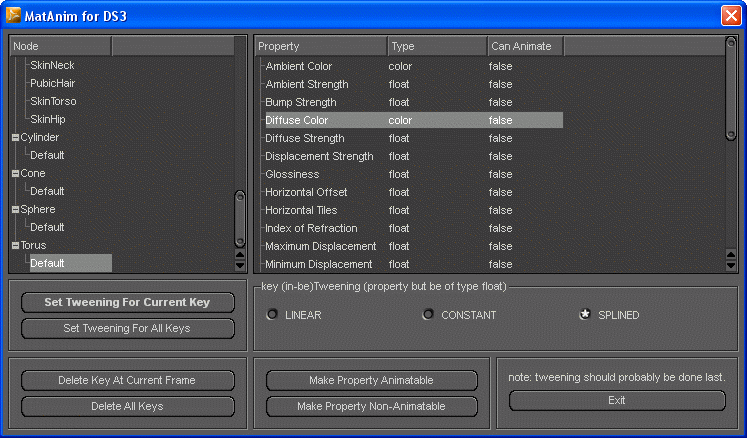Click Set Tweening For Current Key
This screenshot has height=438, width=747.
tap(128, 303)
